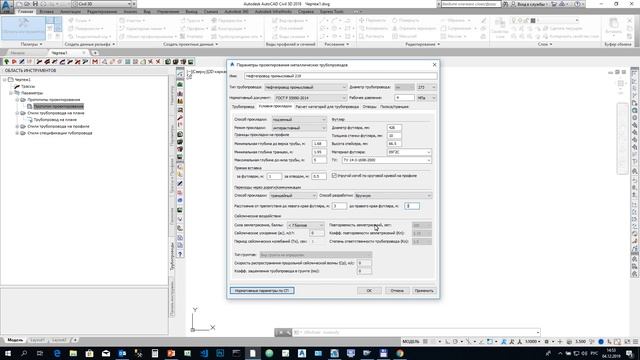Click the command line input at bottom
Screen dimensions: 640x360
tap(416, 332)
